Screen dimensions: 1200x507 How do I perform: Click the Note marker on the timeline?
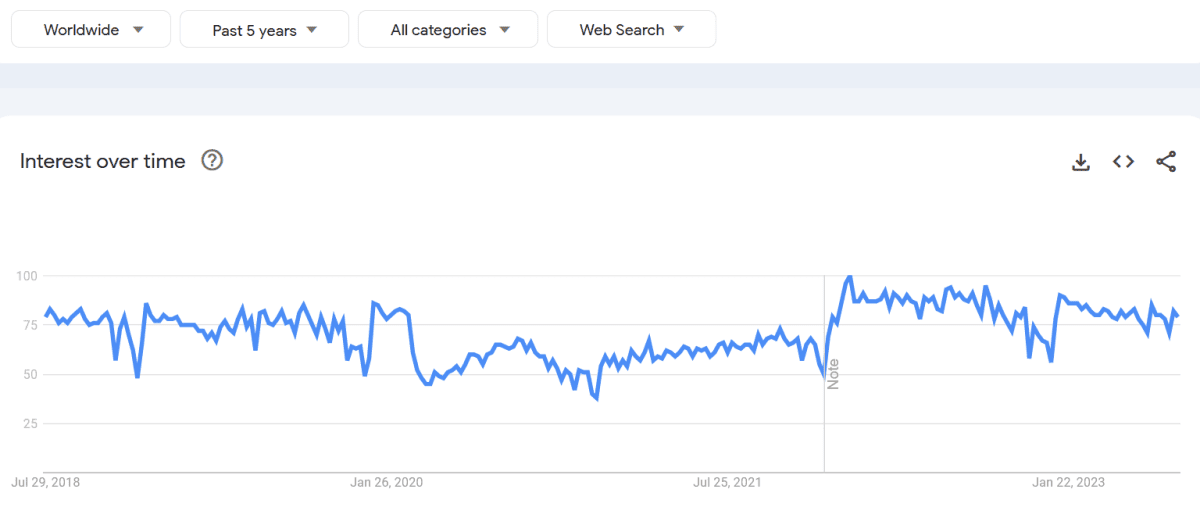[x=833, y=373]
